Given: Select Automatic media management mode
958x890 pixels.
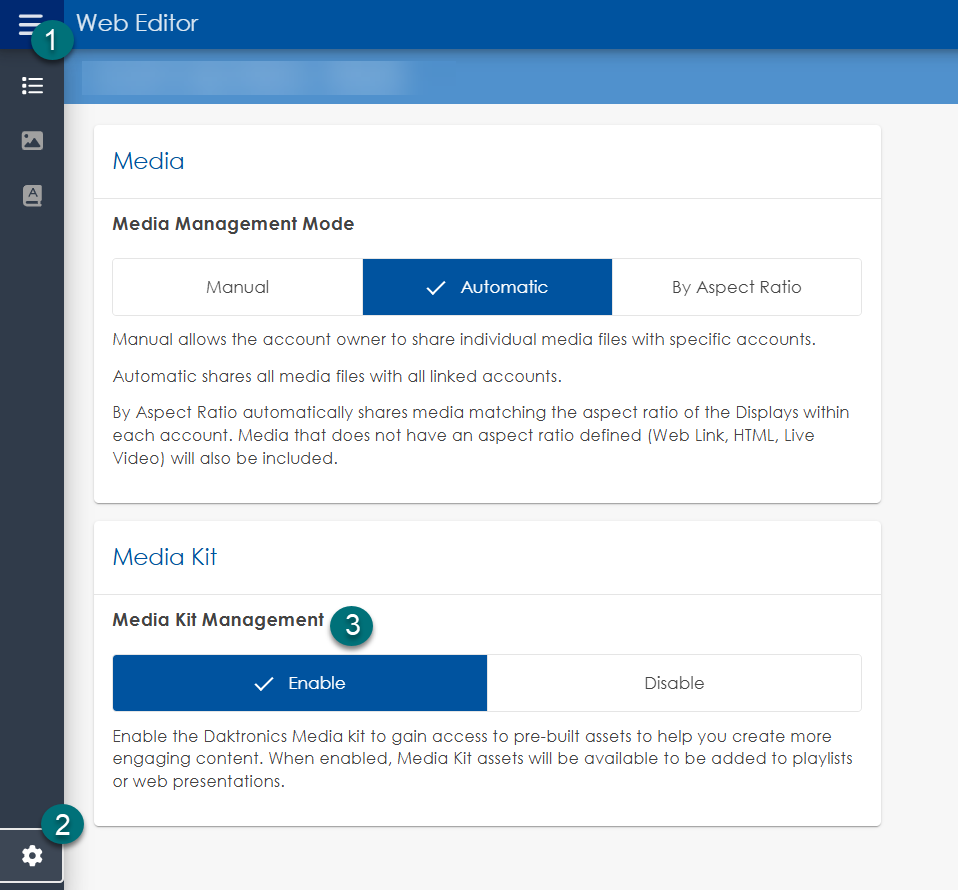Looking at the screenshot, I should pos(487,287).
